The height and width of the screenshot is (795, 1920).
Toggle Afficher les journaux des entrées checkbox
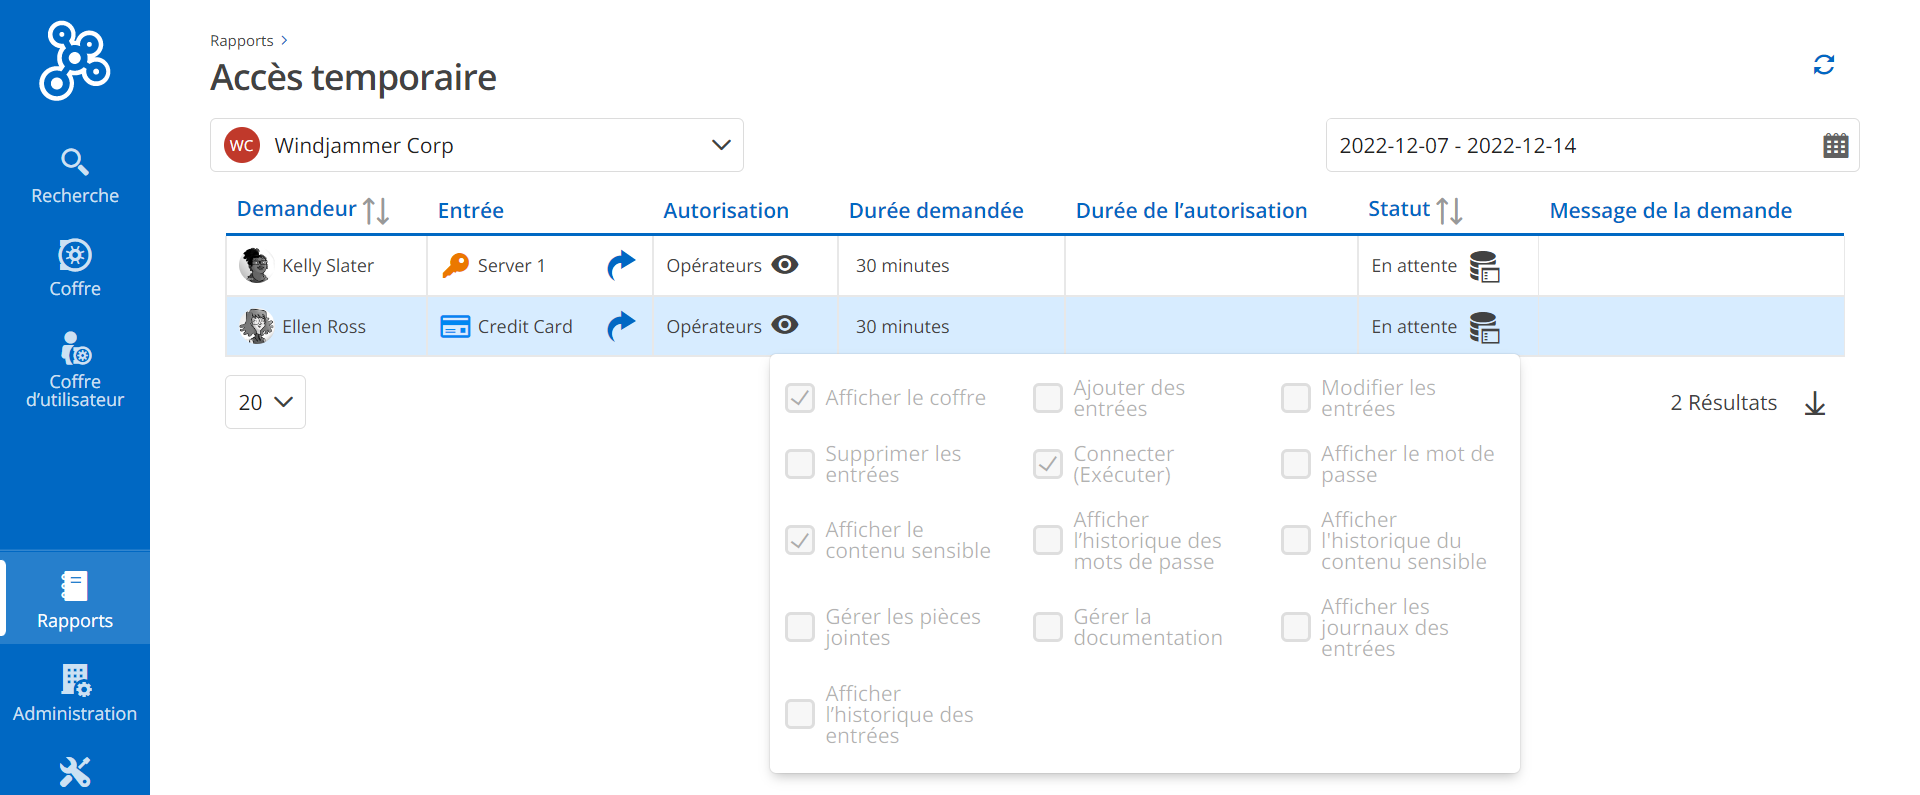[1296, 627]
